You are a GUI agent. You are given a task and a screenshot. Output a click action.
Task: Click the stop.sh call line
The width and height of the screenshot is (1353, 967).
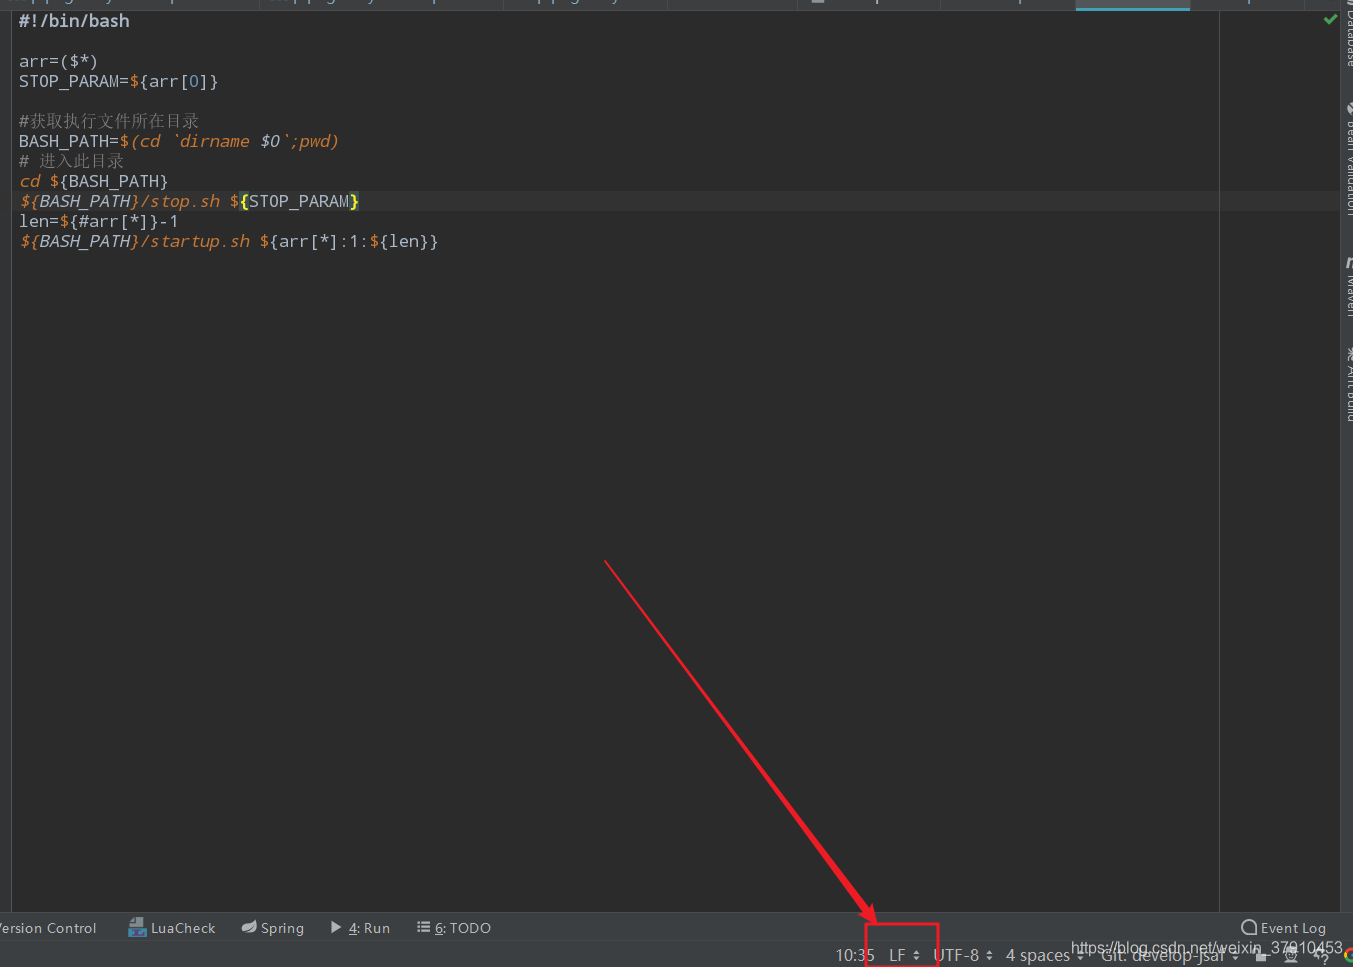(x=189, y=201)
